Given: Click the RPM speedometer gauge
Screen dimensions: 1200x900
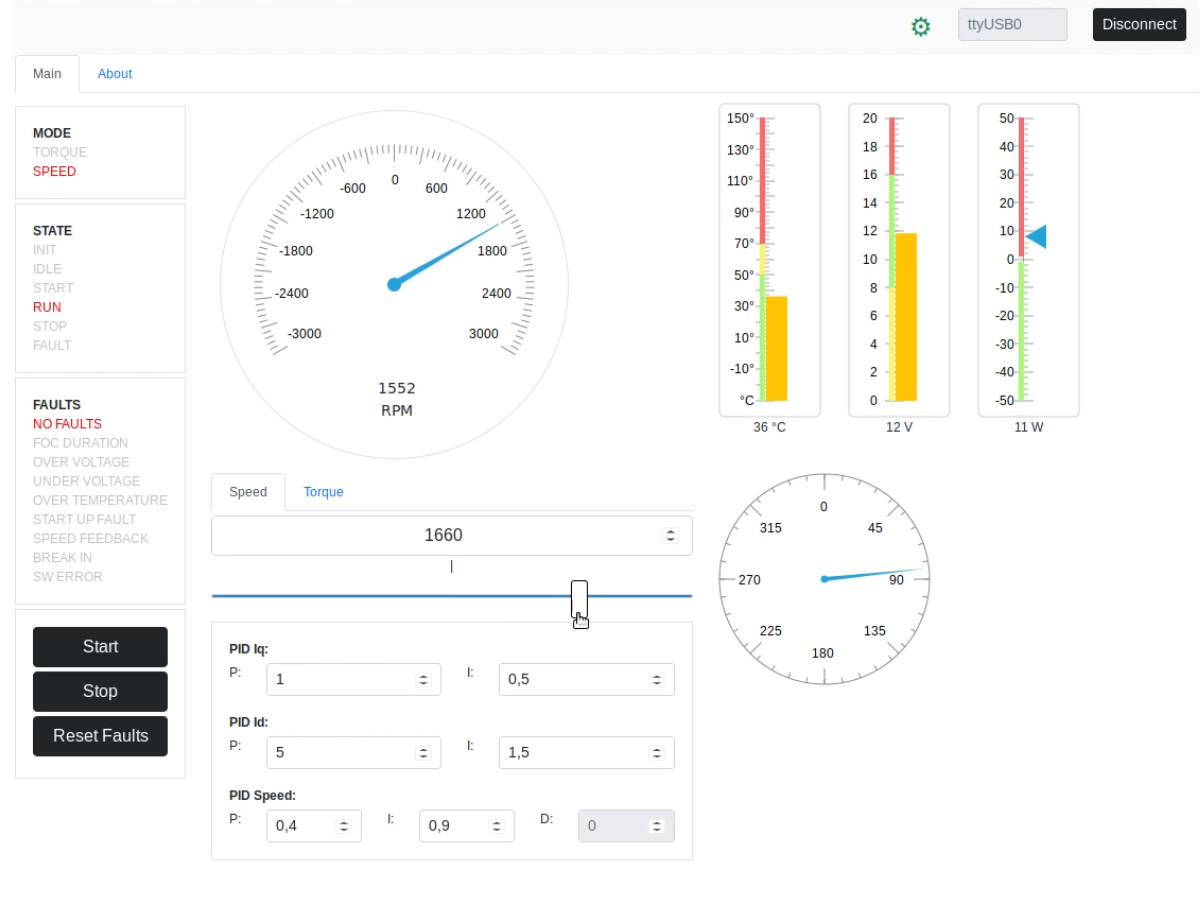Looking at the screenshot, I should pos(394,284).
